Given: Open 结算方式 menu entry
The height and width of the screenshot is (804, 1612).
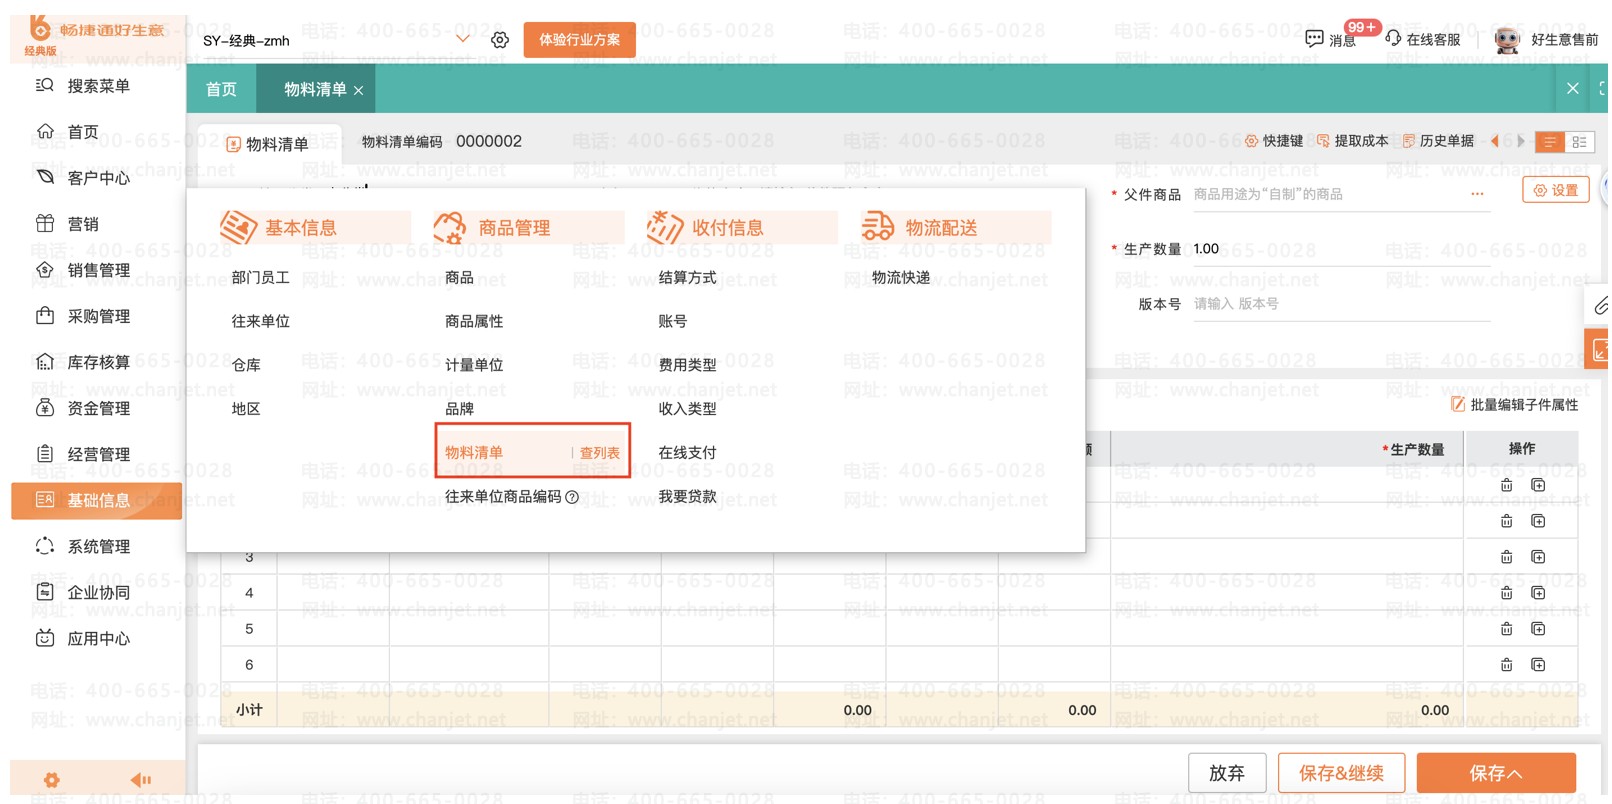Looking at the screenshot, I should click(687, 277).
